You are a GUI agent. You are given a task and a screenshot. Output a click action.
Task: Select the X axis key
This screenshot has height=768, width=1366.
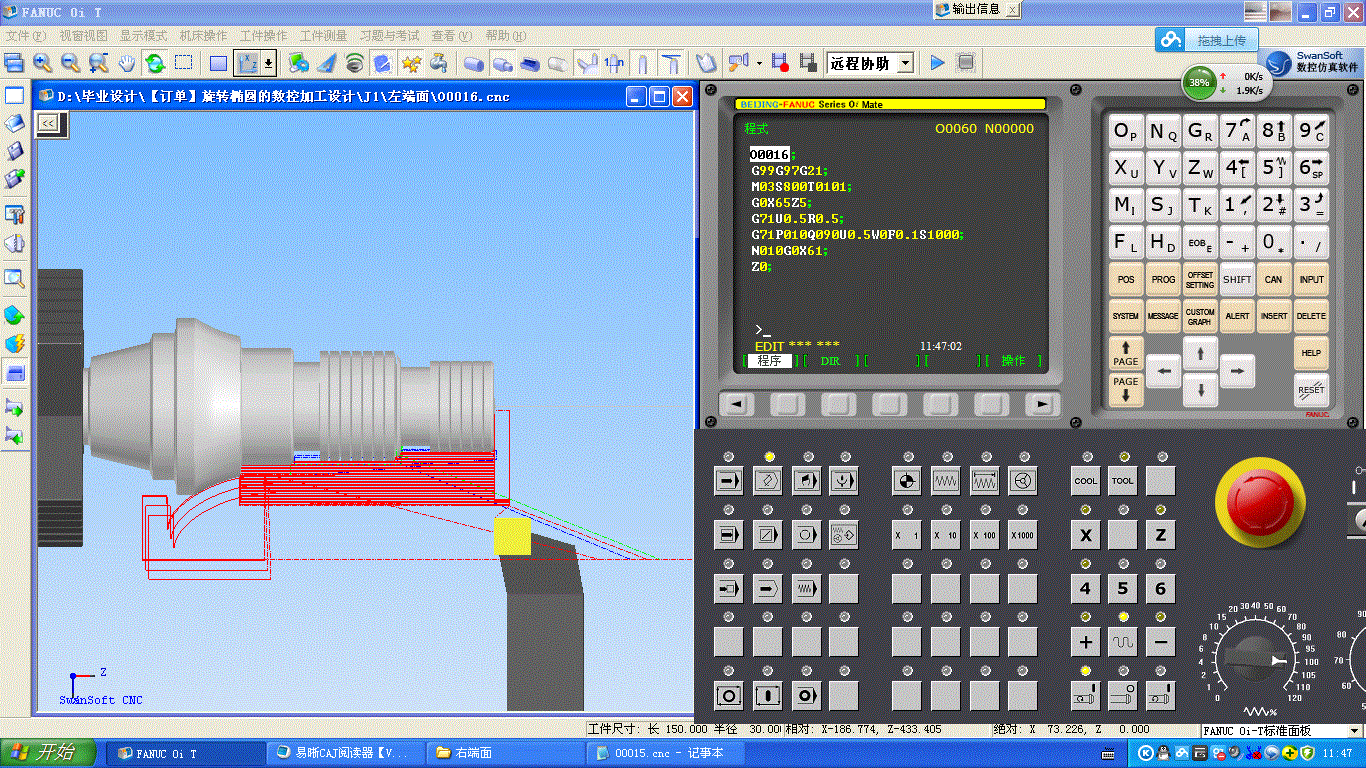1085,535
